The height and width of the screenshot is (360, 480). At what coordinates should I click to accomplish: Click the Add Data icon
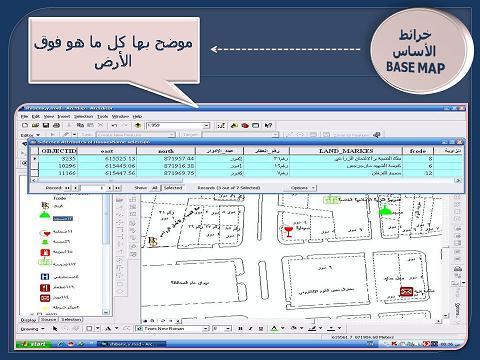[x=138, y=126]
